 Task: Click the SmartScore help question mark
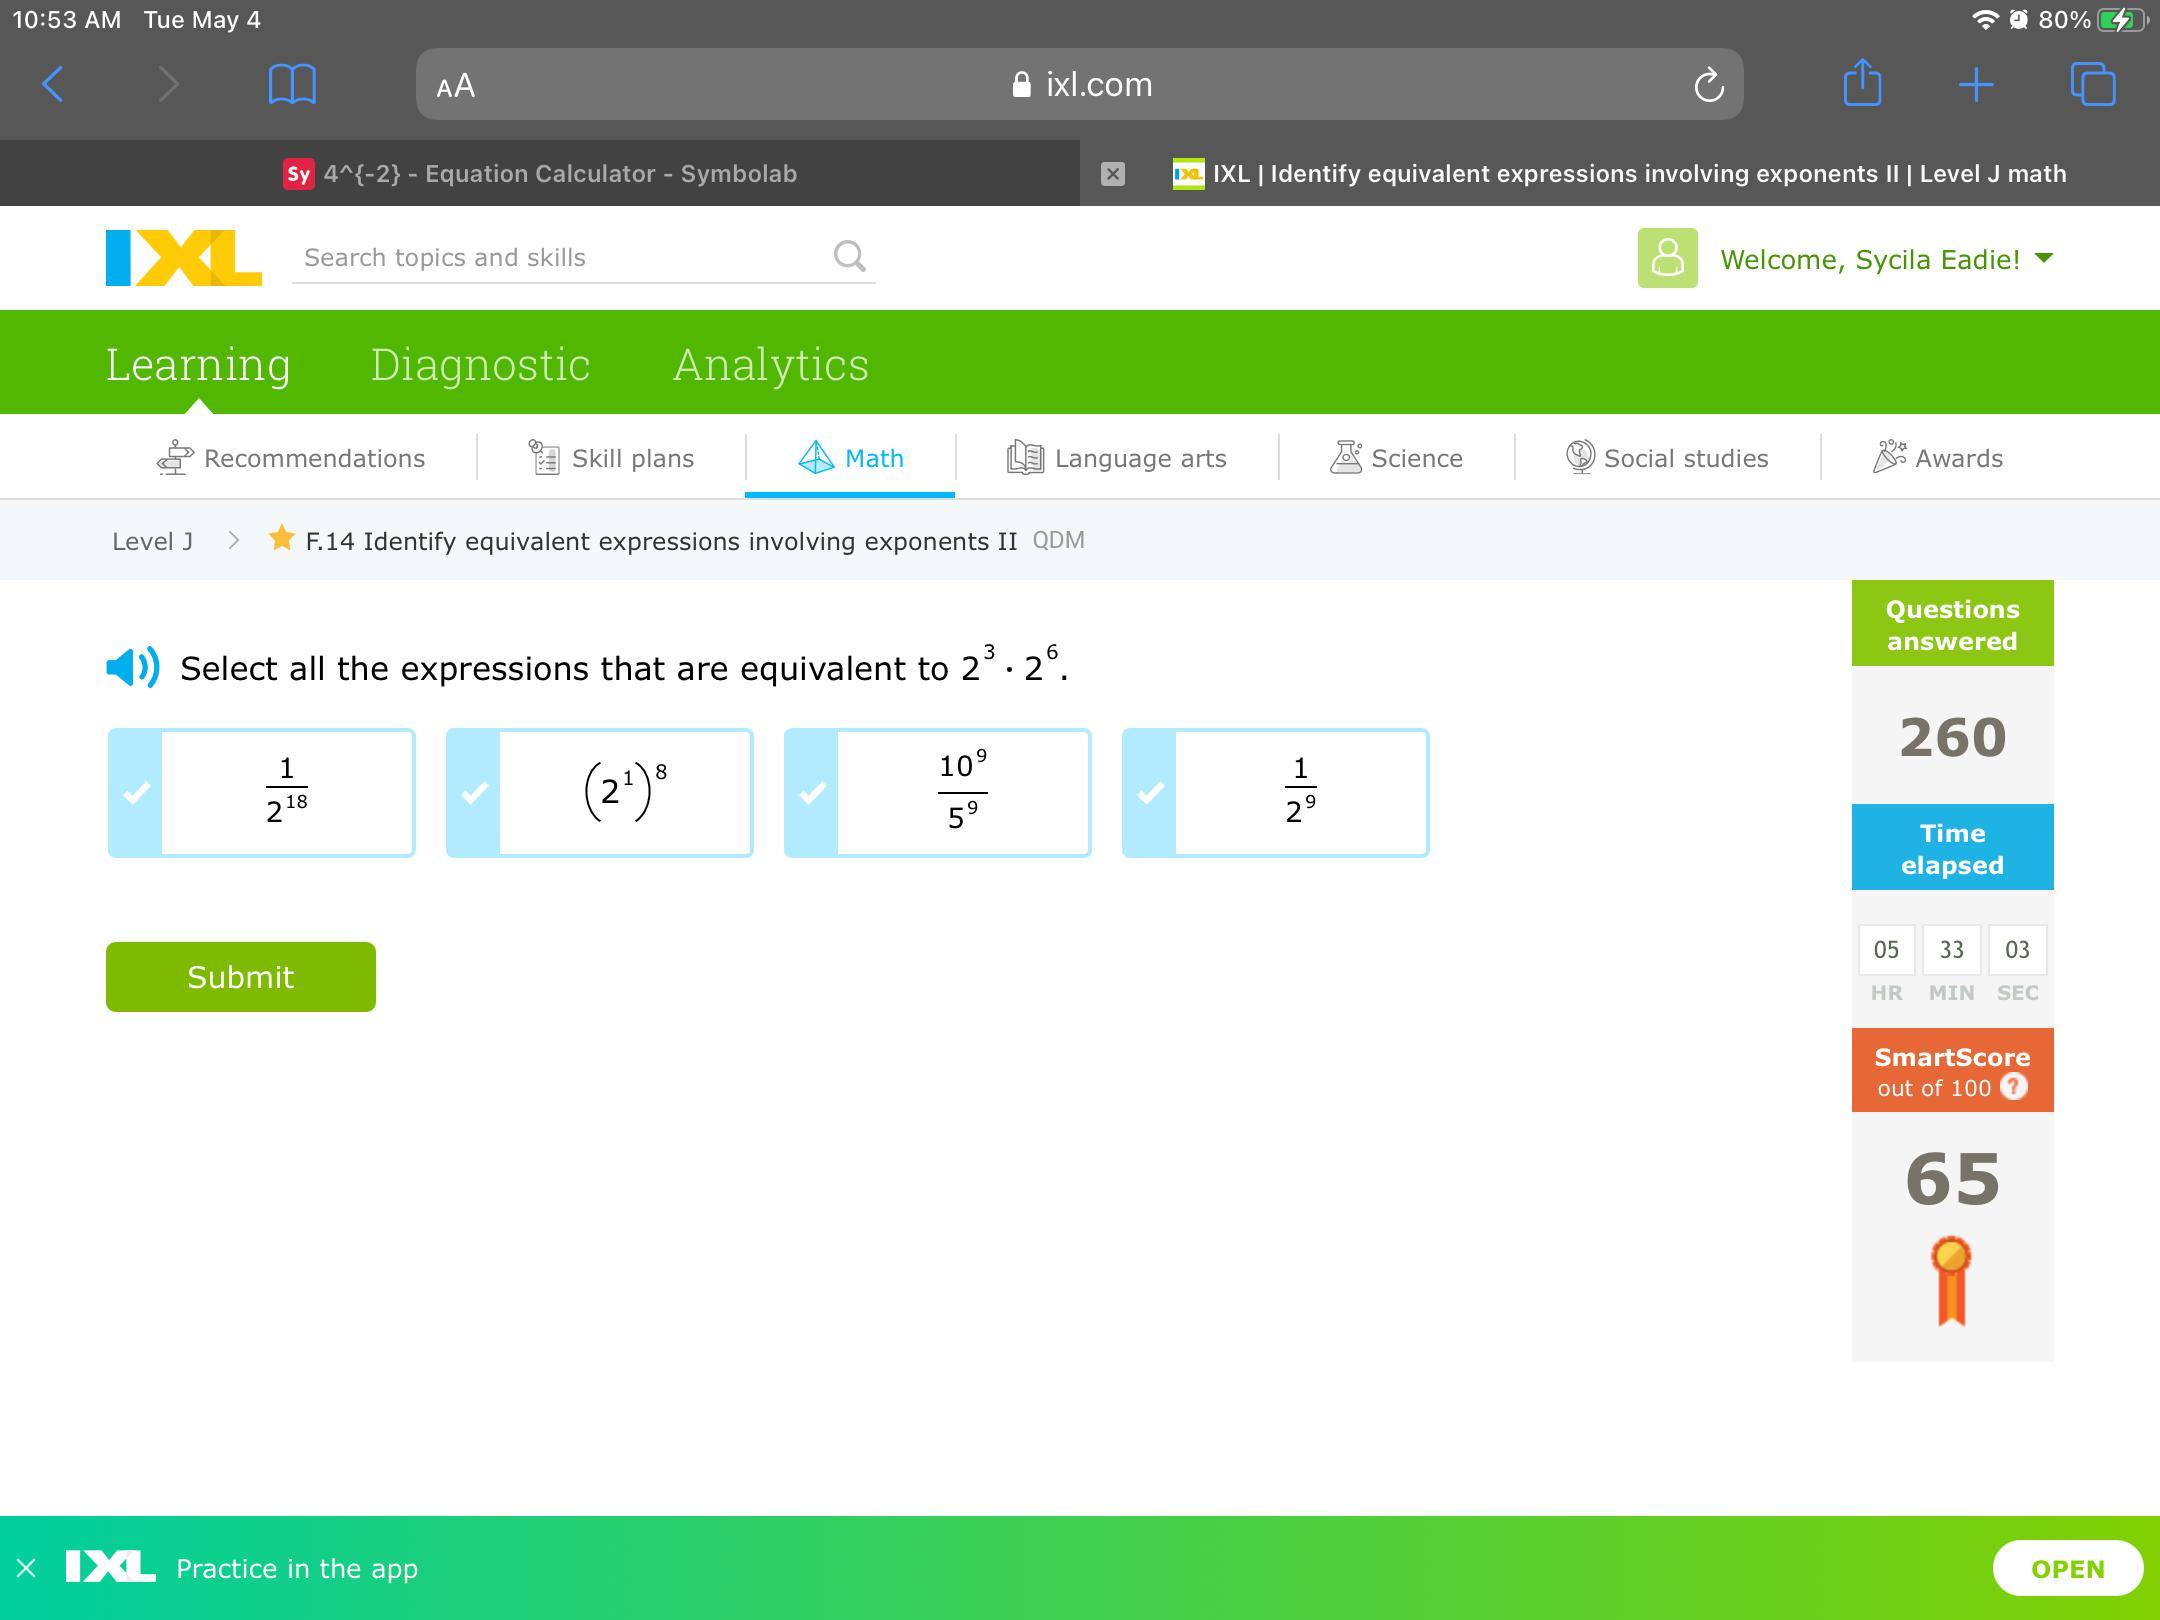2013,1087
